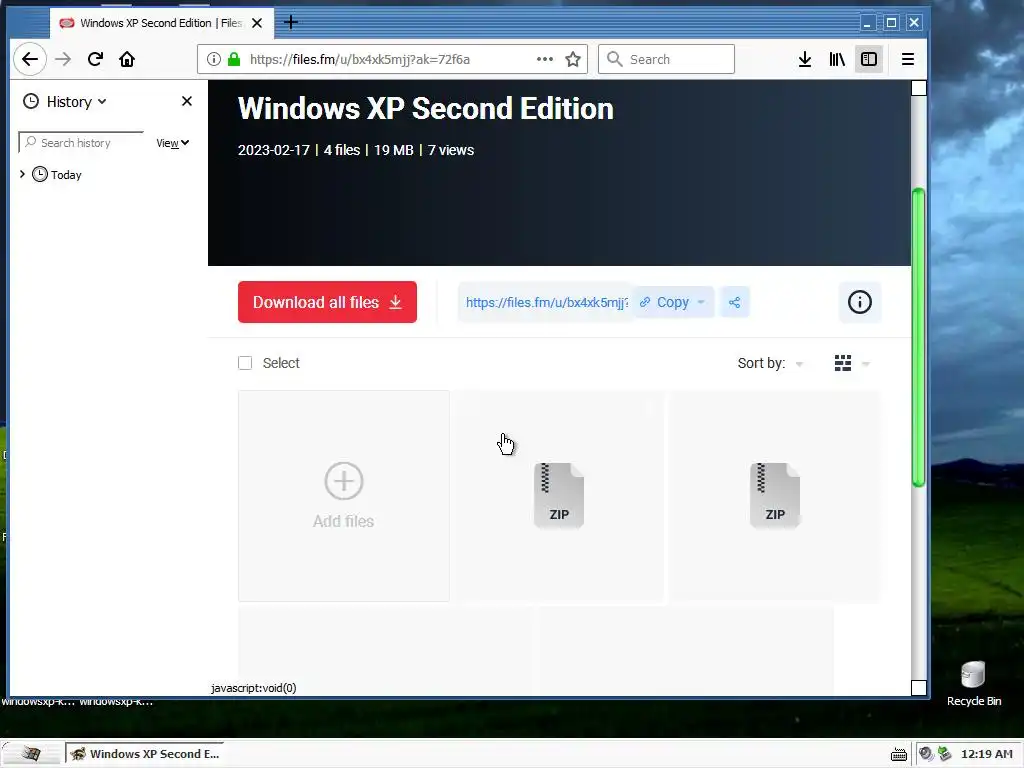Click Download all files button
Viewport: 1024px width, 768px height.
coord(327,302)
